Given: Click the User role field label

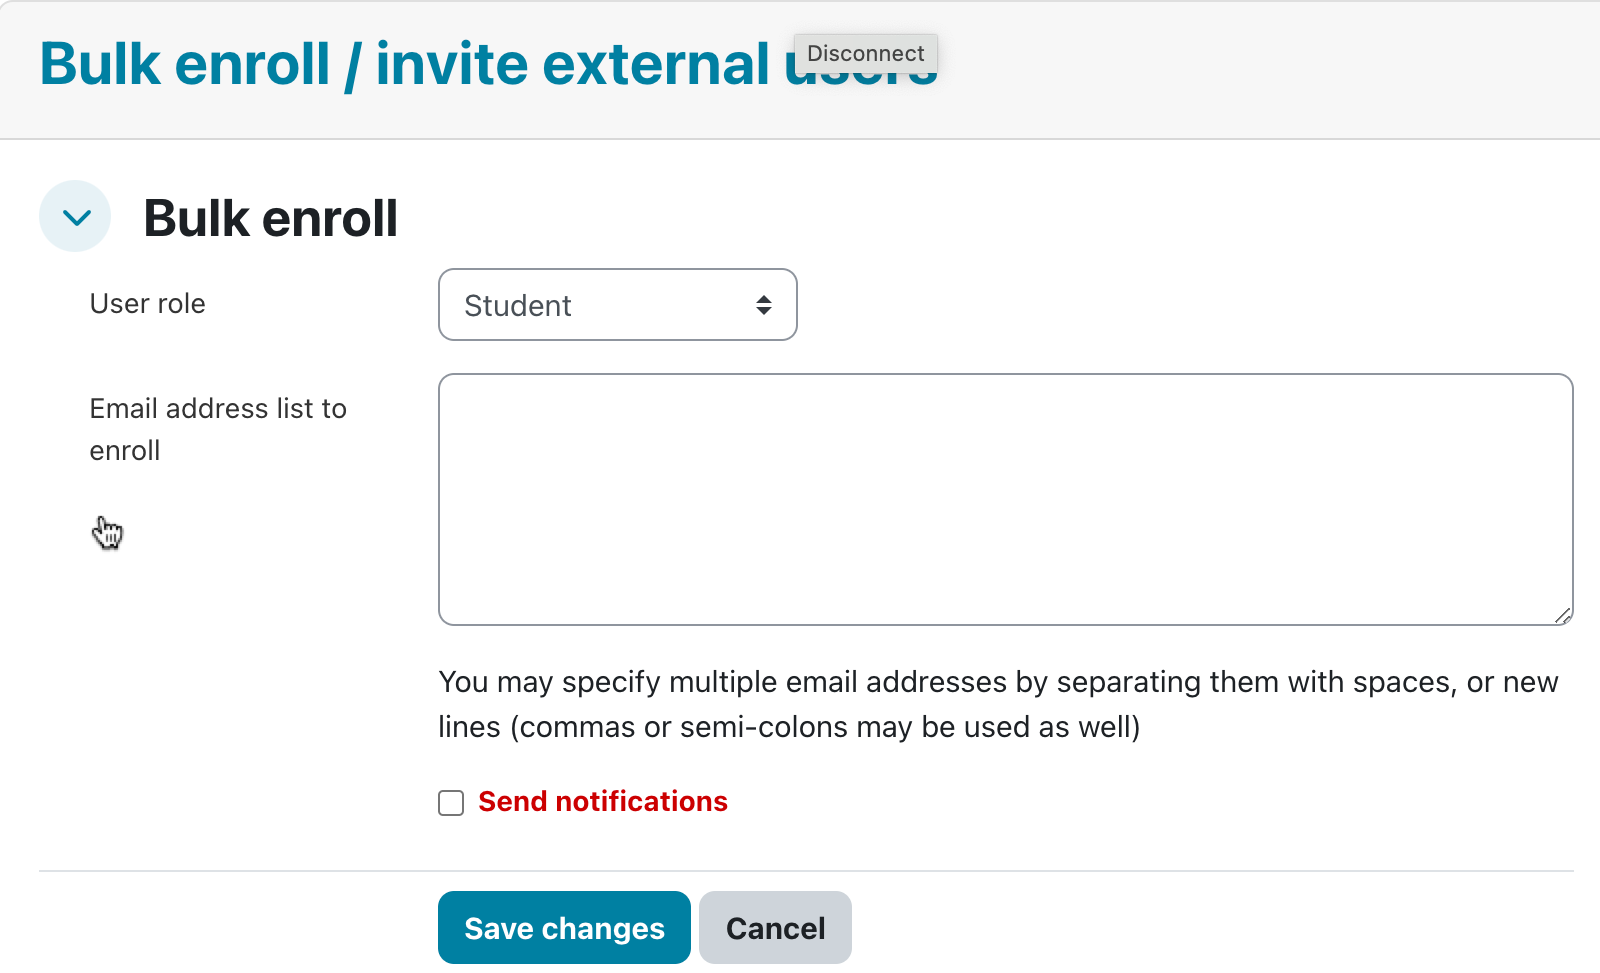Looking at the screenshot, I should pyautogui.click(x=147, y=304).
